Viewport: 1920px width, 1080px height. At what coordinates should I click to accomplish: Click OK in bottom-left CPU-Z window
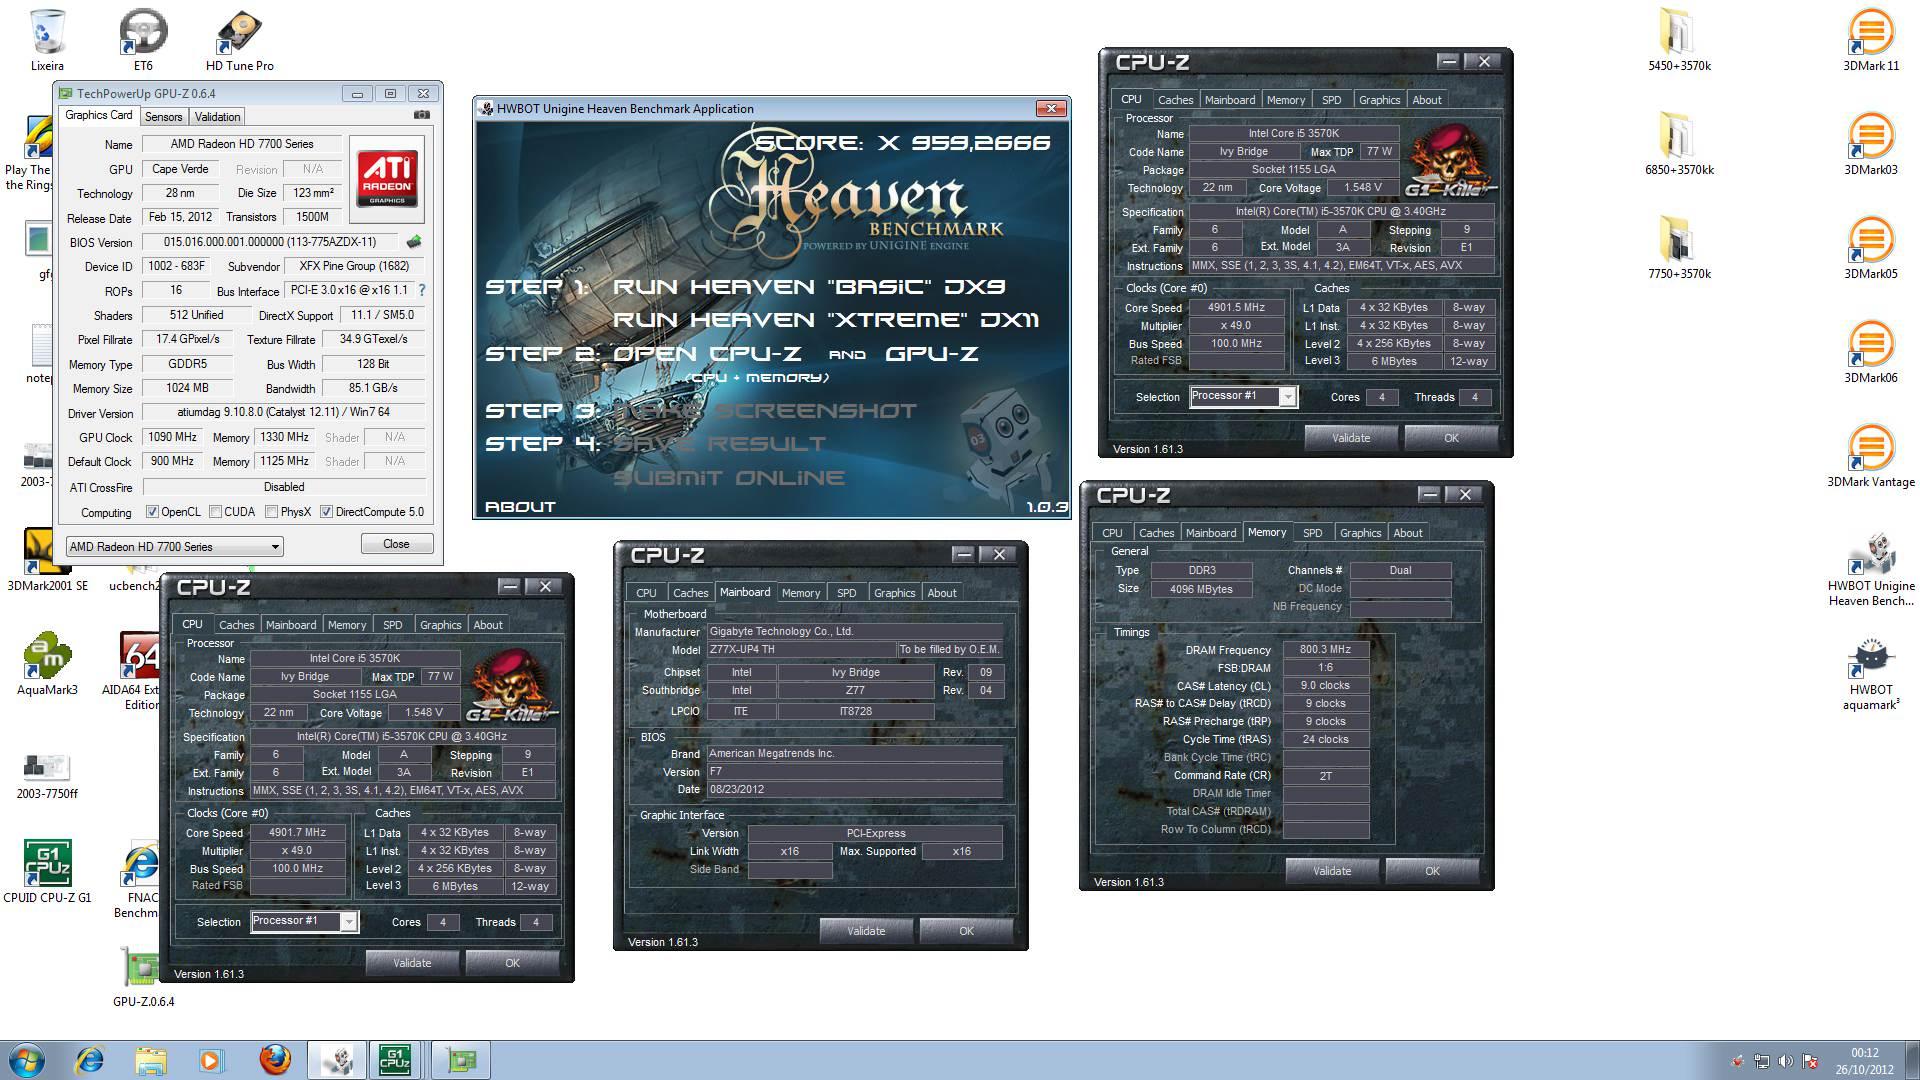pos(512,963)
